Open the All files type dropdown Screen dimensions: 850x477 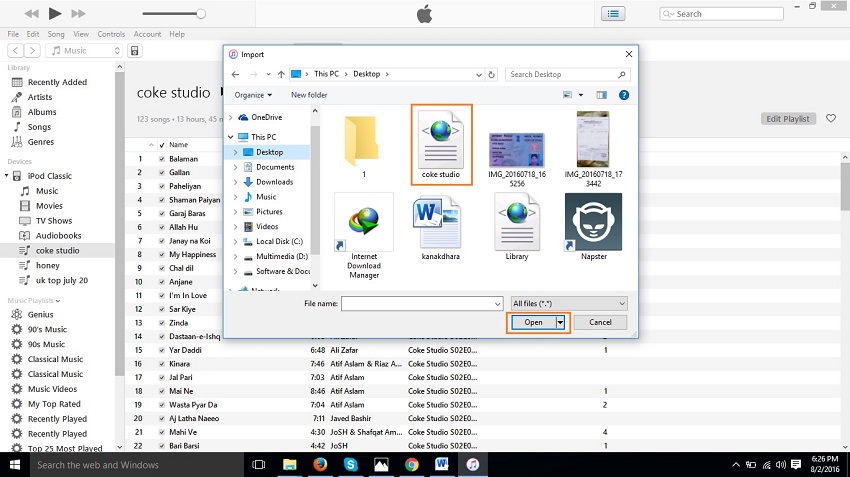point(568,303)
